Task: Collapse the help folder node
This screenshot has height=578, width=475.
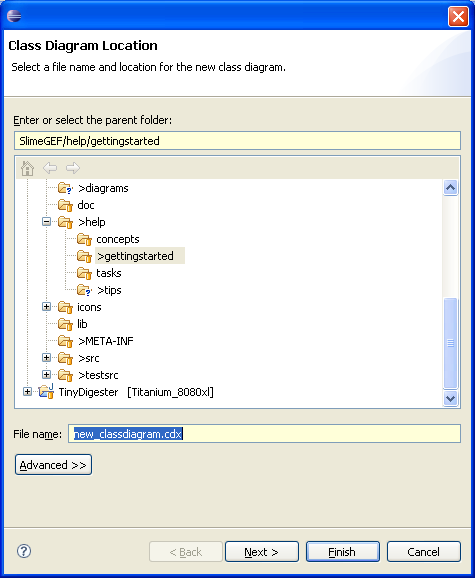Action: (x=46, y=222)
